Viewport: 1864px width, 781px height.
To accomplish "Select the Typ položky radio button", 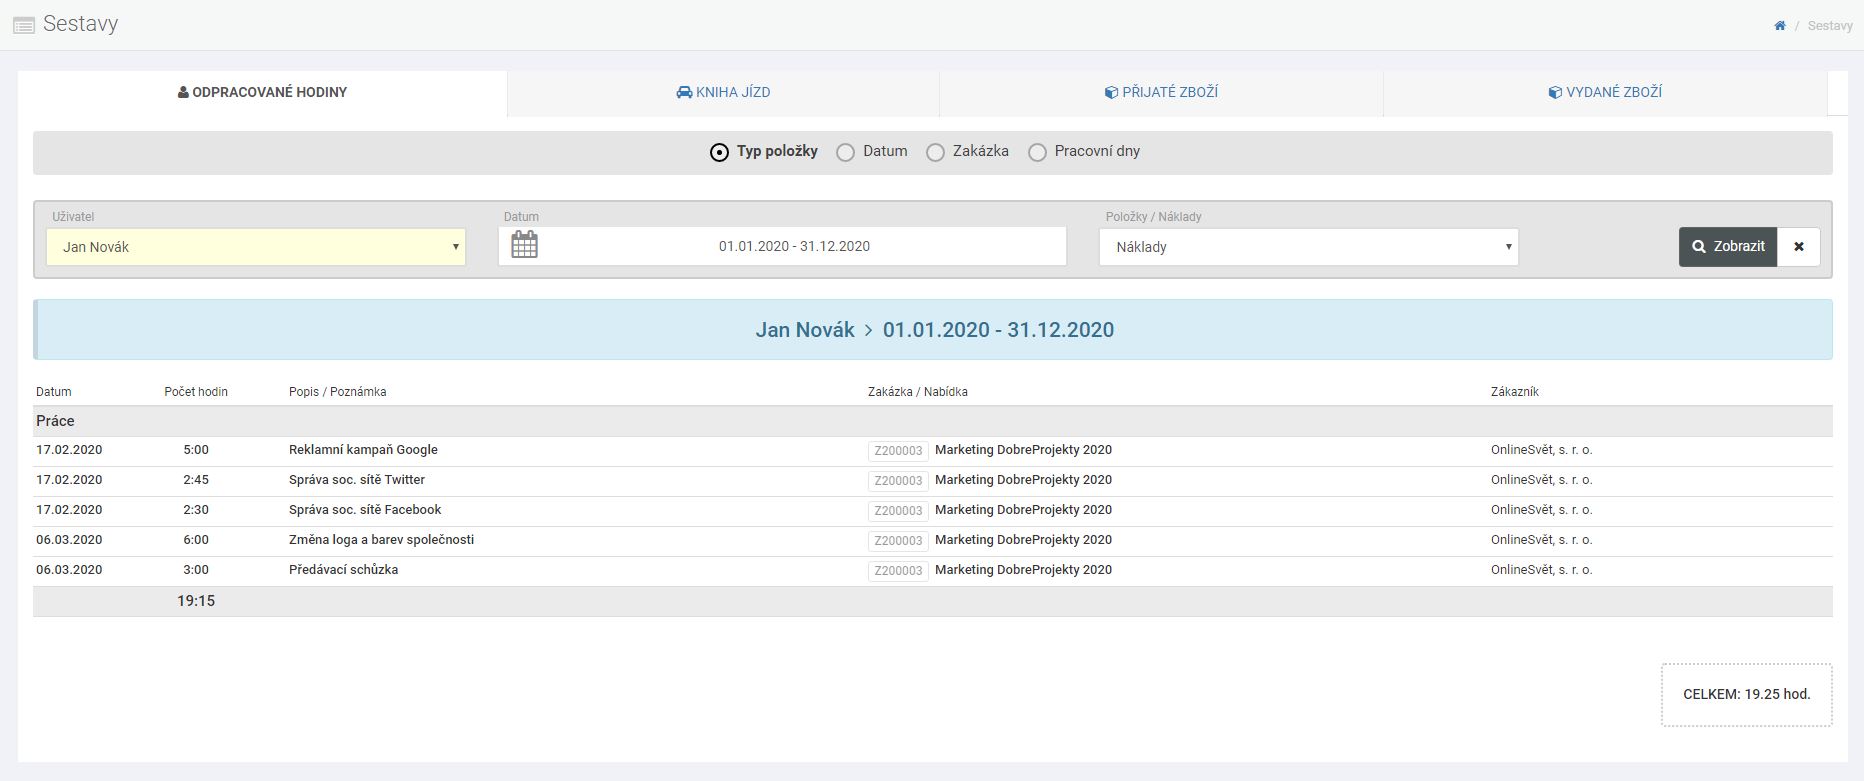I will 719,152.
